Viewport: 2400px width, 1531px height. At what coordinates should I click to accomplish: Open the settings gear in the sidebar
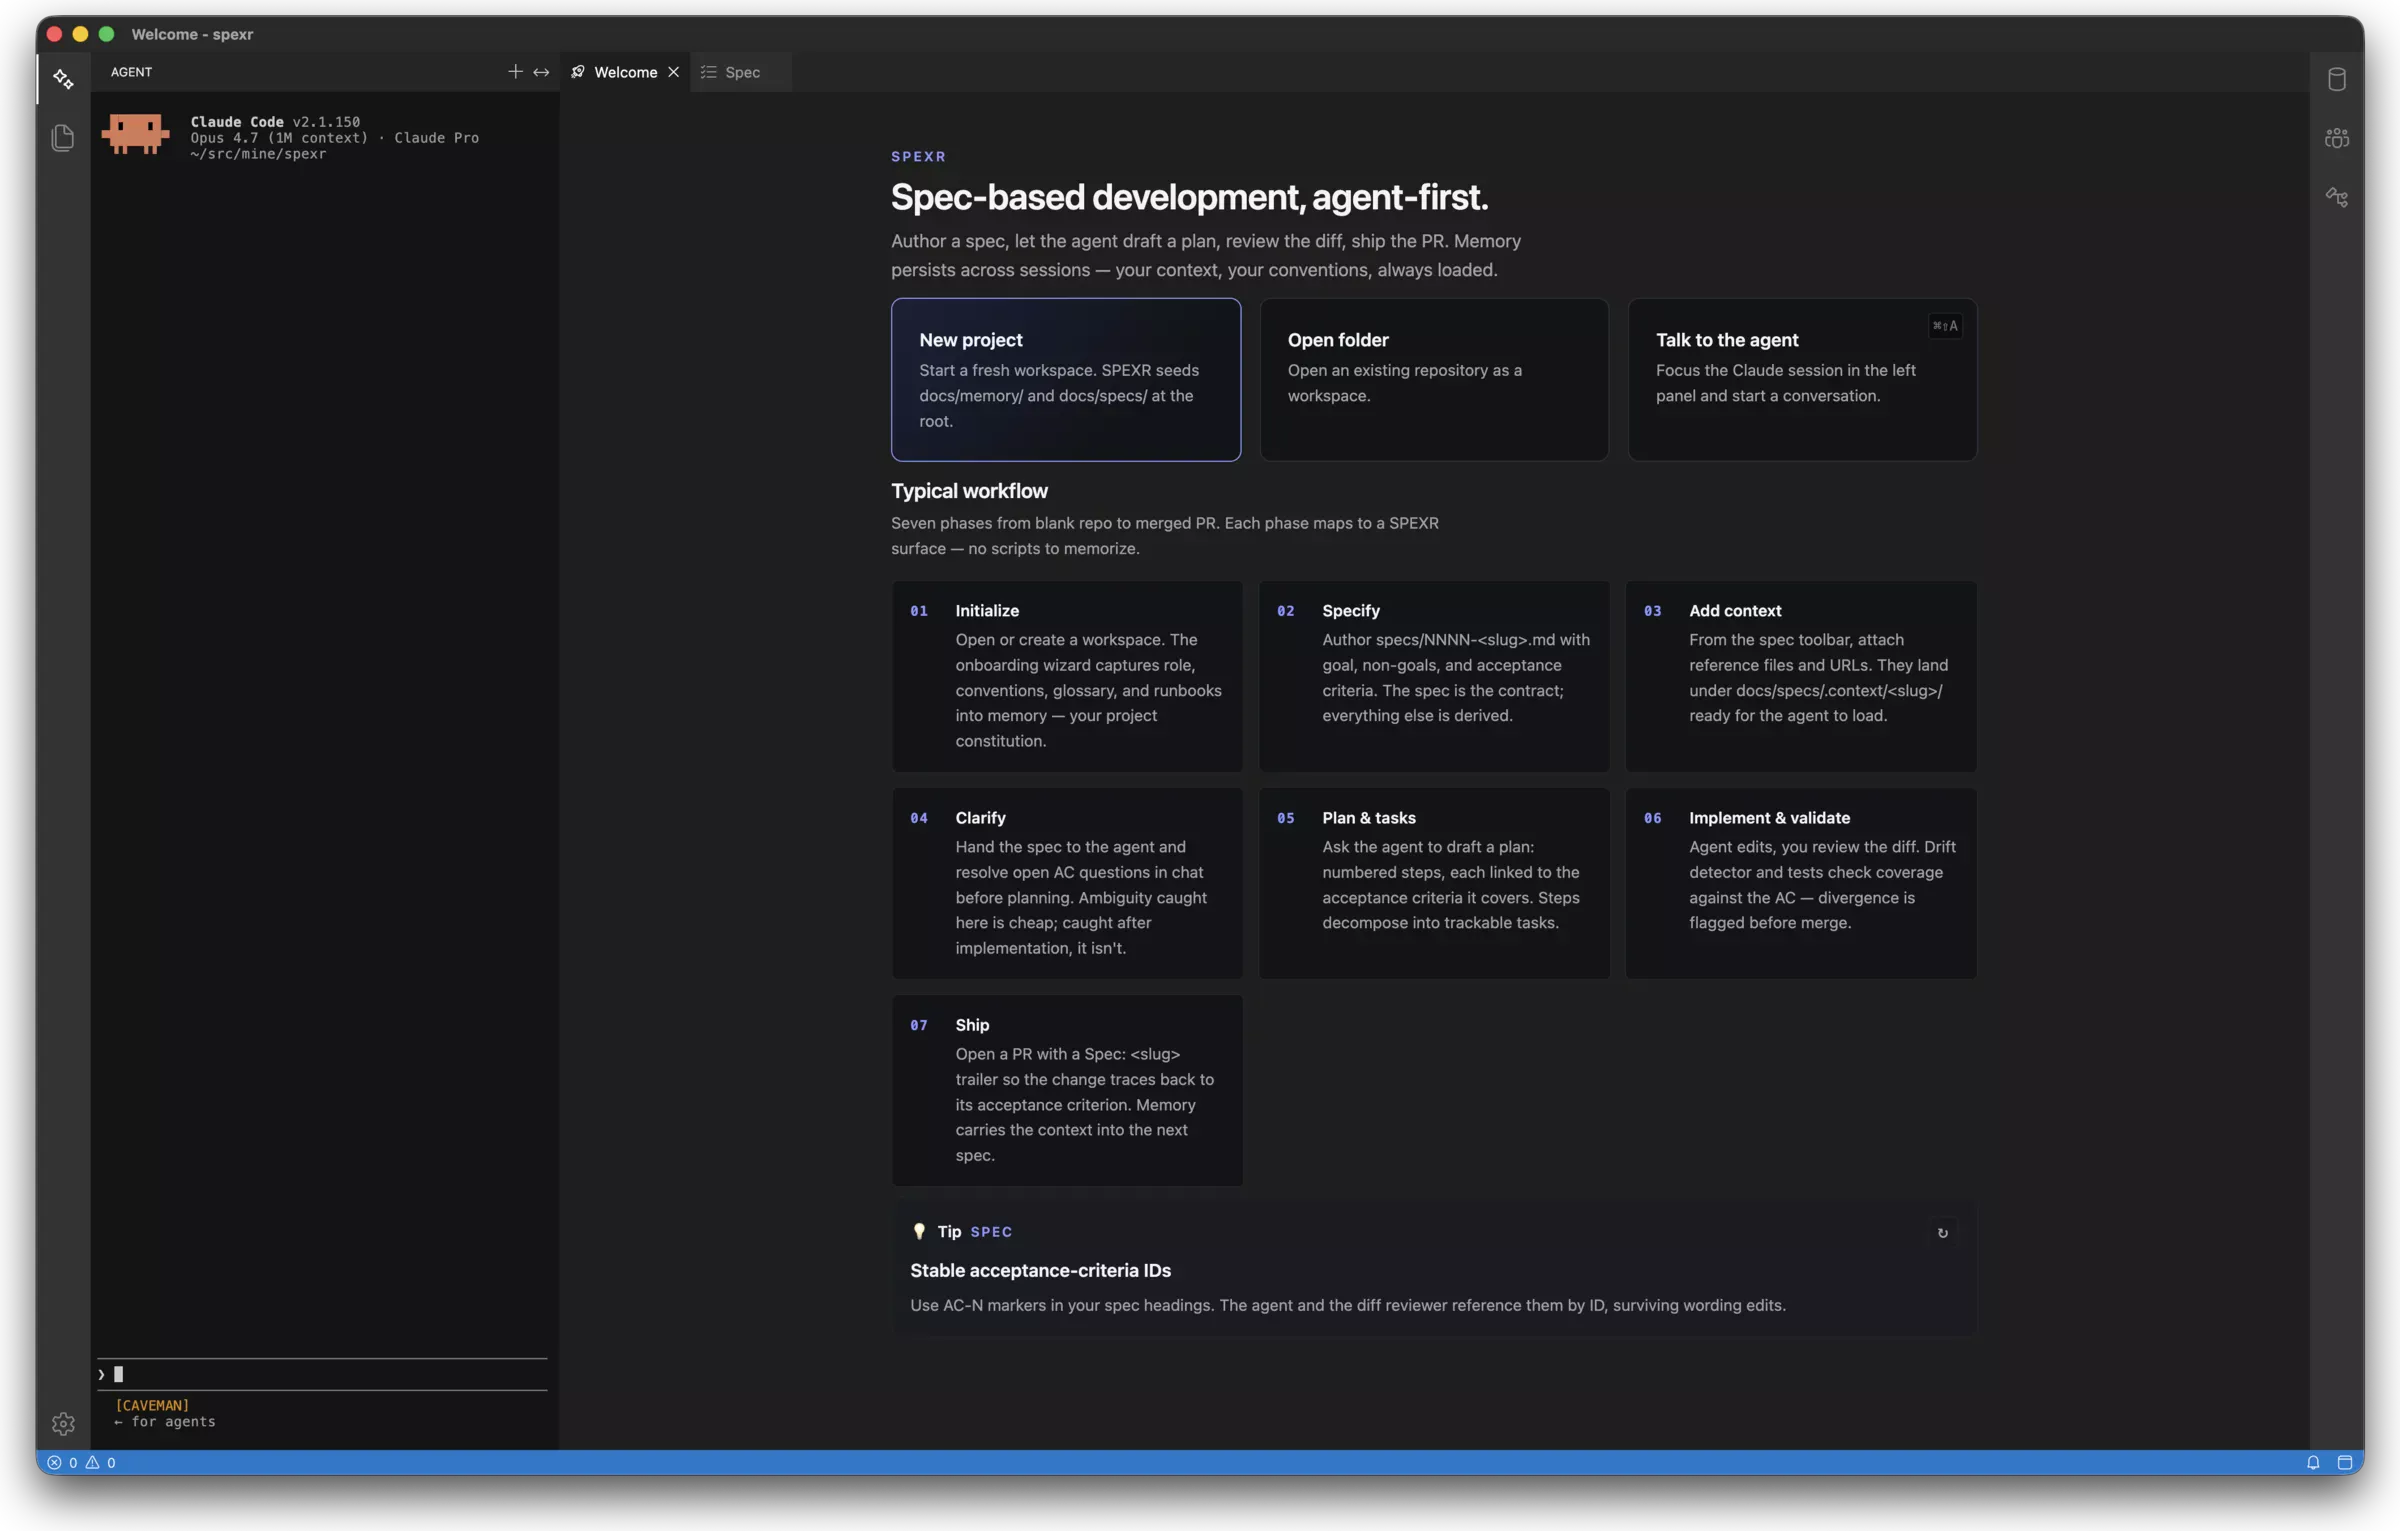pos(63,1423)
